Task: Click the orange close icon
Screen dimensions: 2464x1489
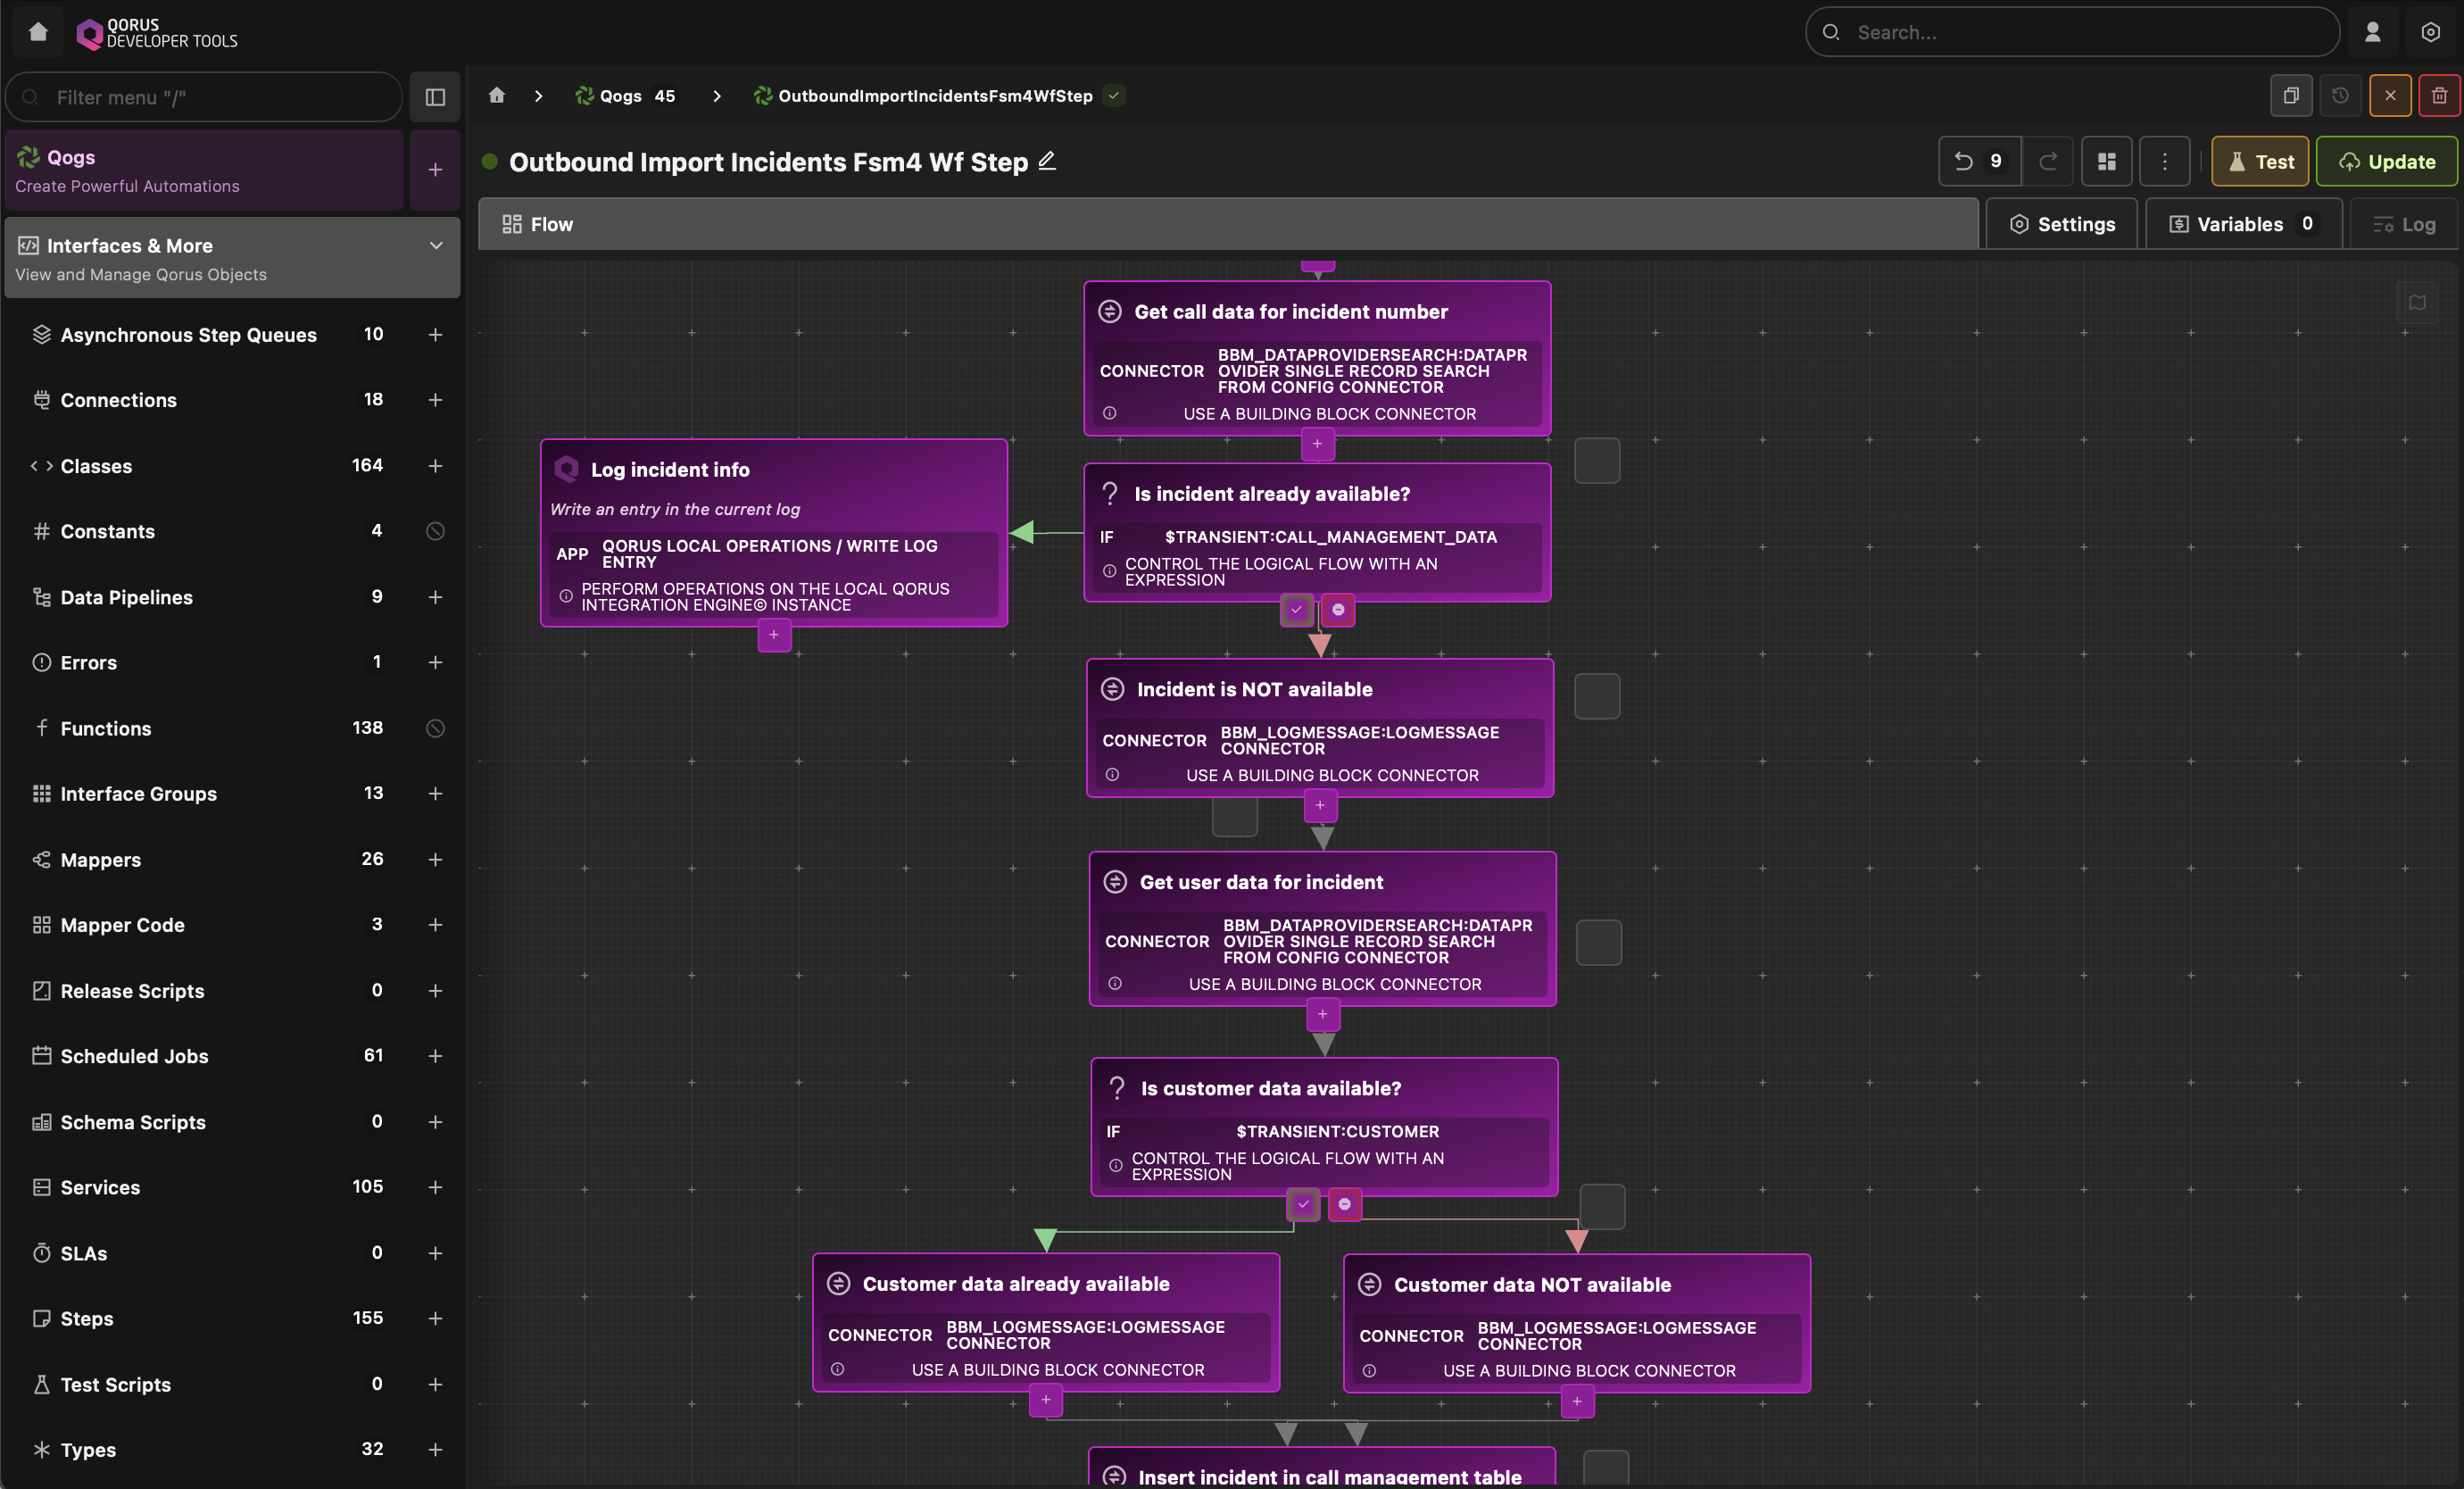Action: click(x=2390, y=96)
